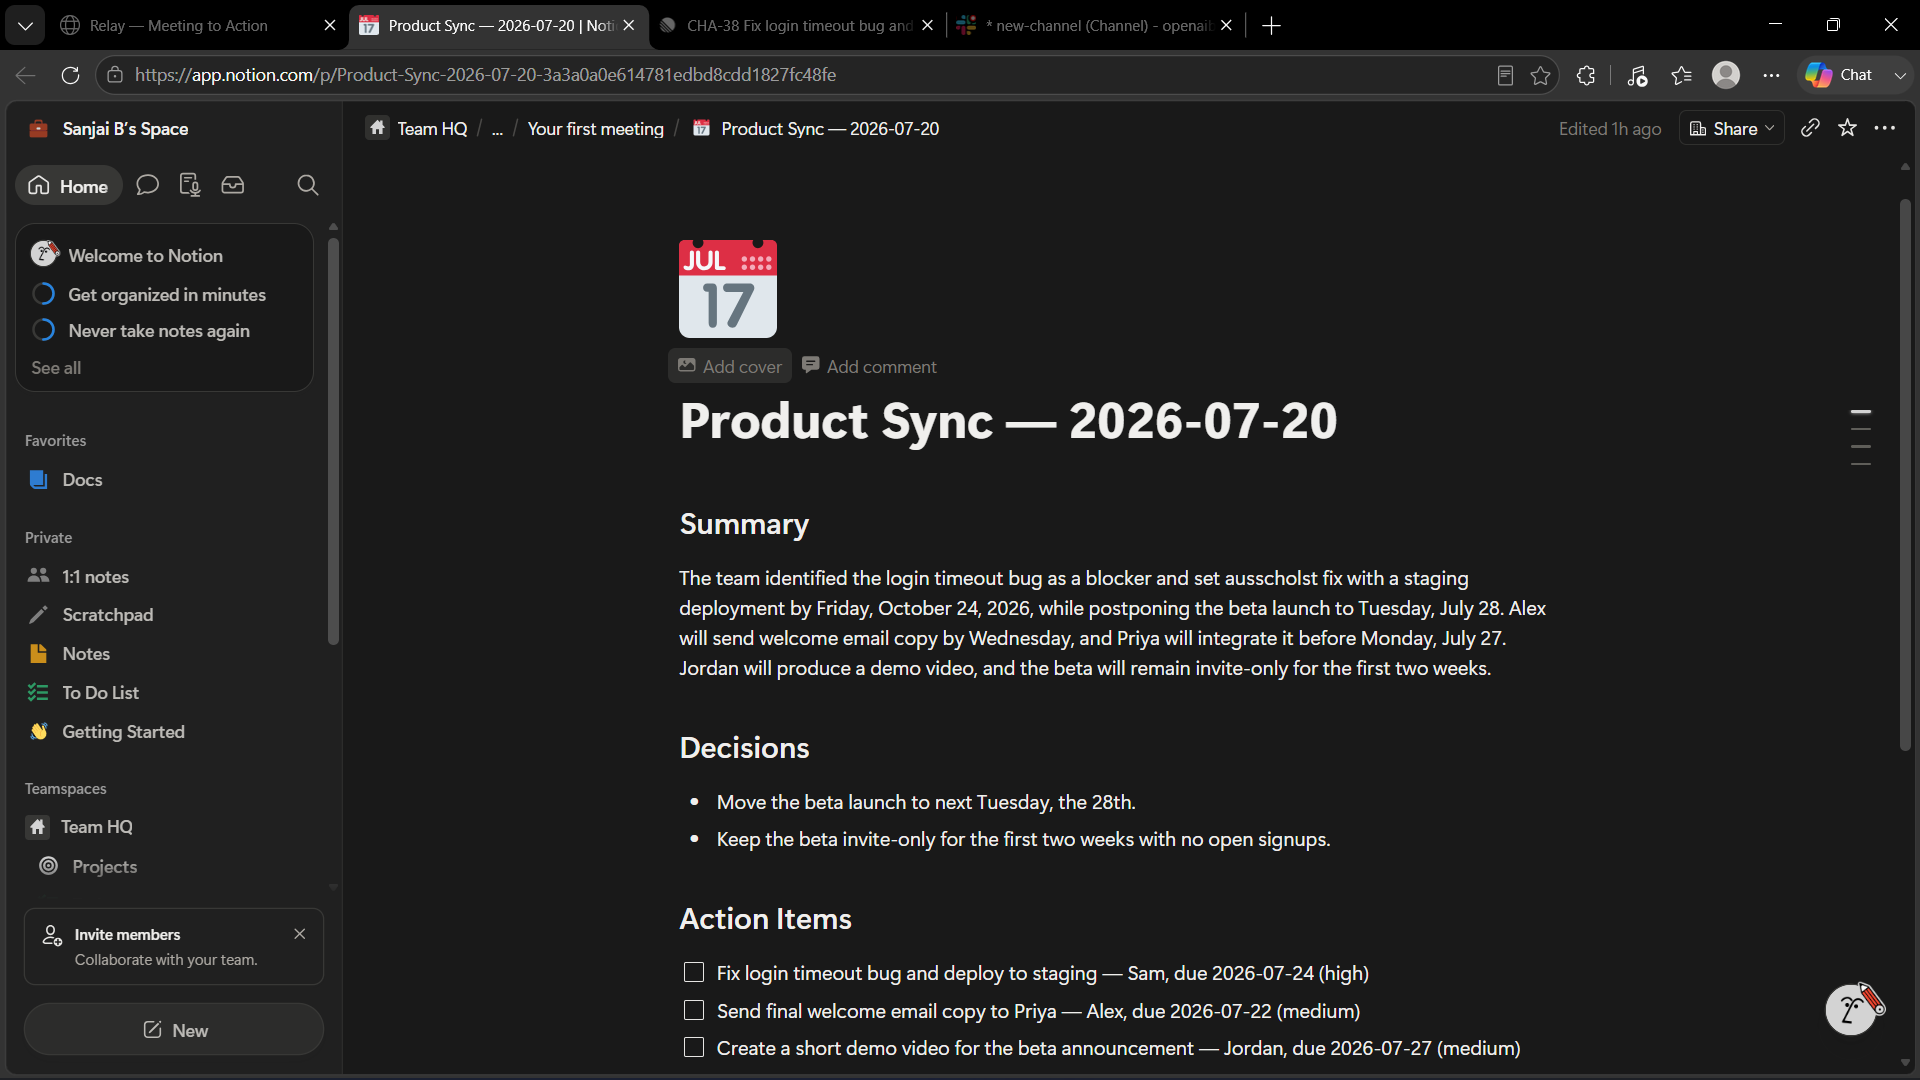1920x1080 pixels.
Task: Expand the Chat dropdown chevron
Action: click(1899, 75)
